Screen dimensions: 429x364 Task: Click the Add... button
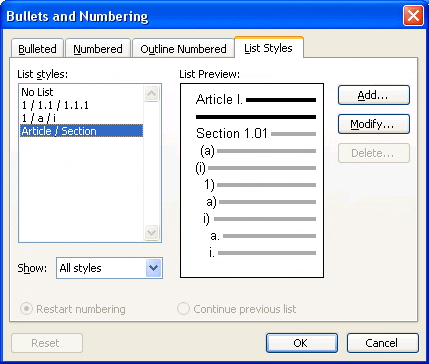pyautogui.click(x=374, y=95)
